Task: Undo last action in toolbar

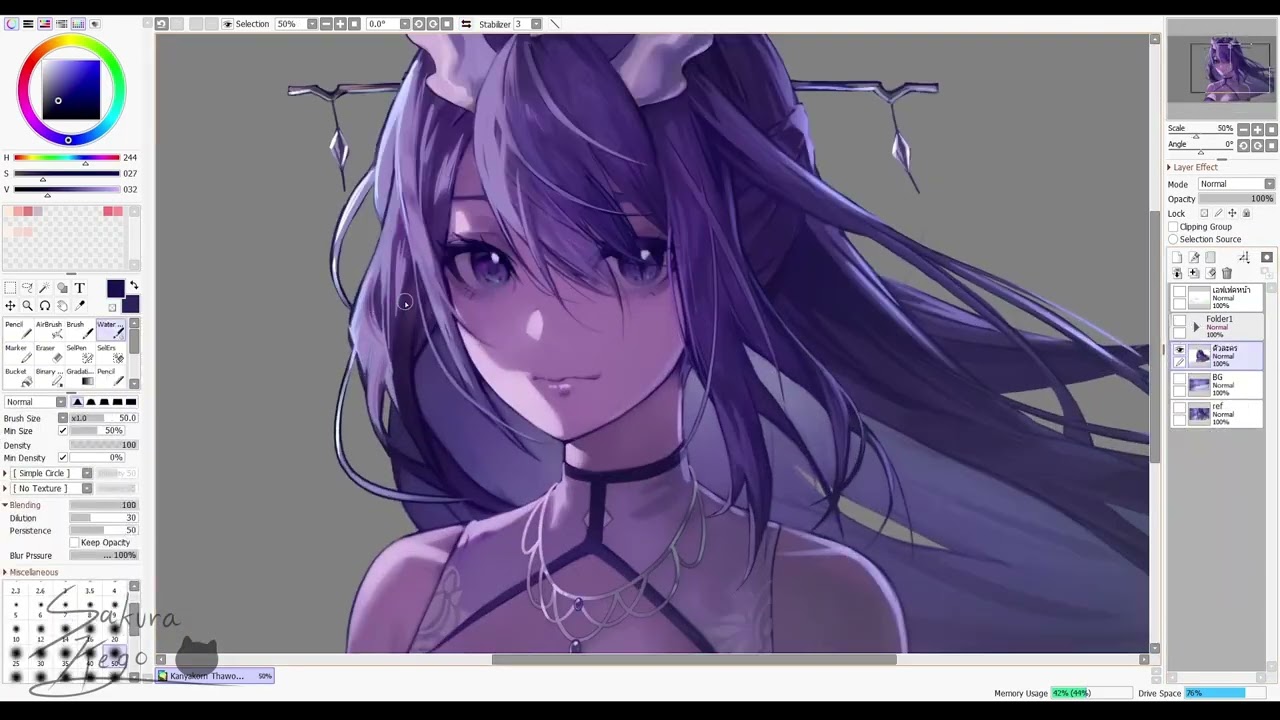Action: 161,24
